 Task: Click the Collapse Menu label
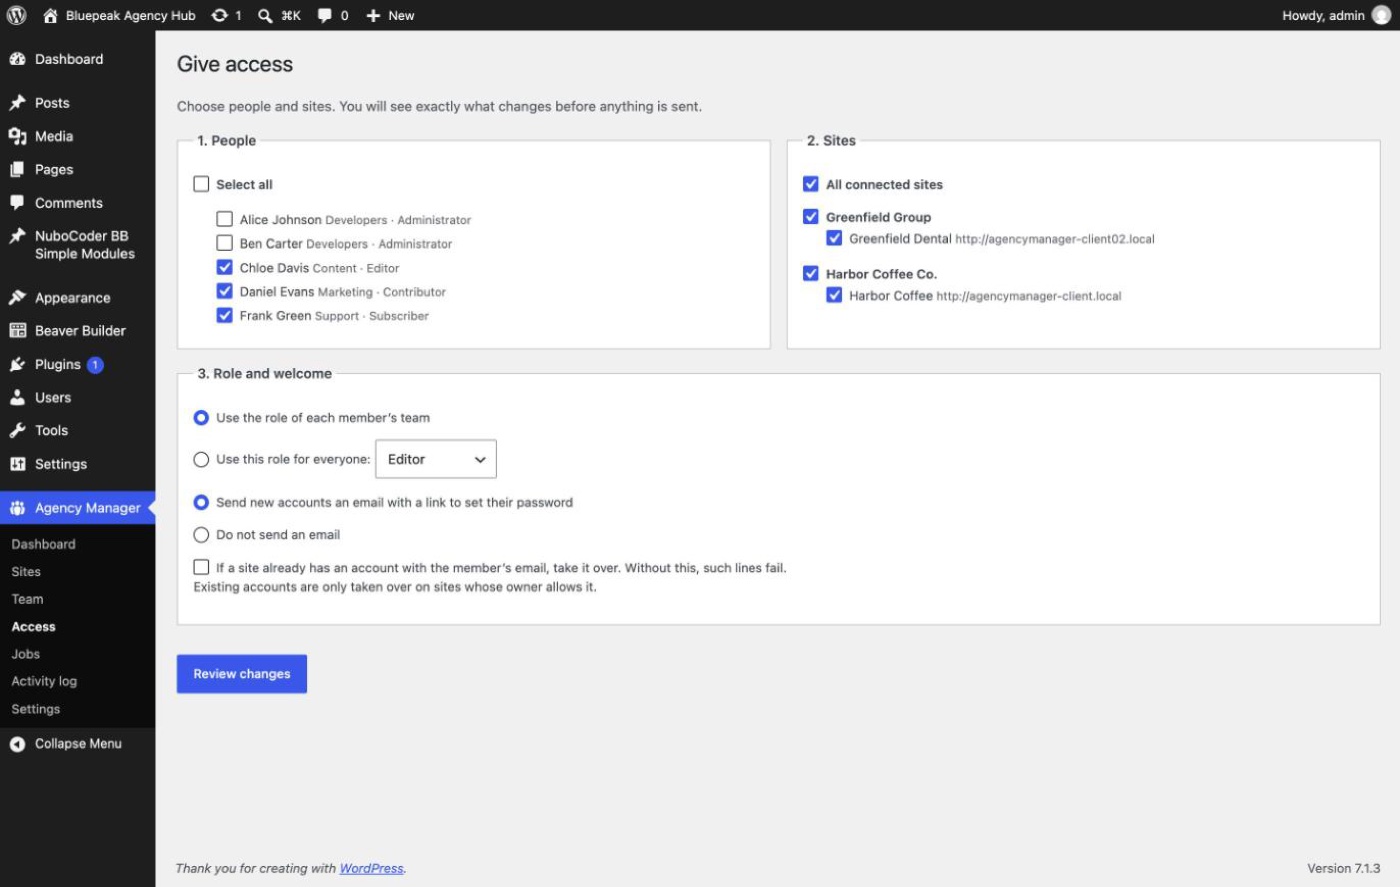78,744
